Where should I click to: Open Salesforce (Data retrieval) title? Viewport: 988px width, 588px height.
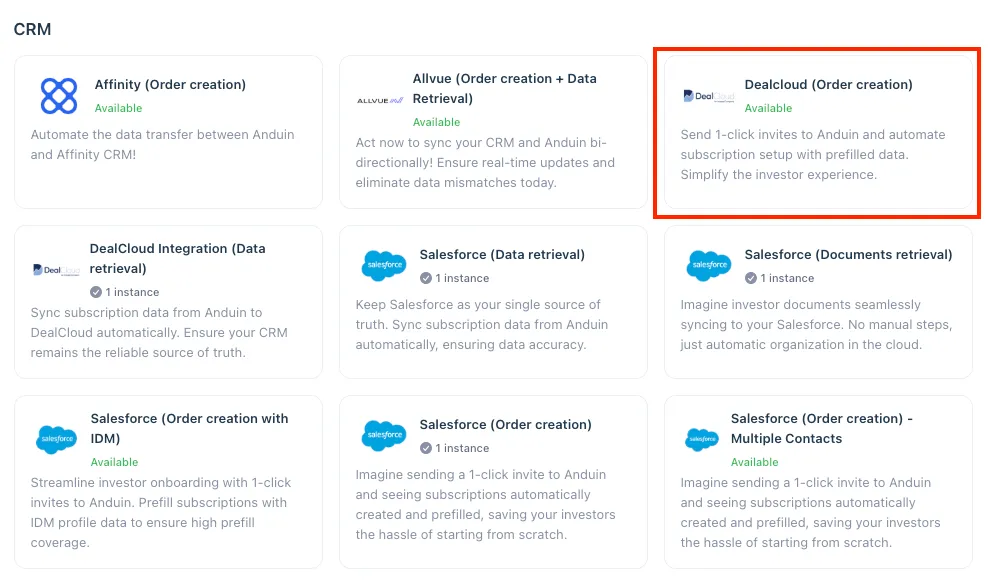coord(502,255)
